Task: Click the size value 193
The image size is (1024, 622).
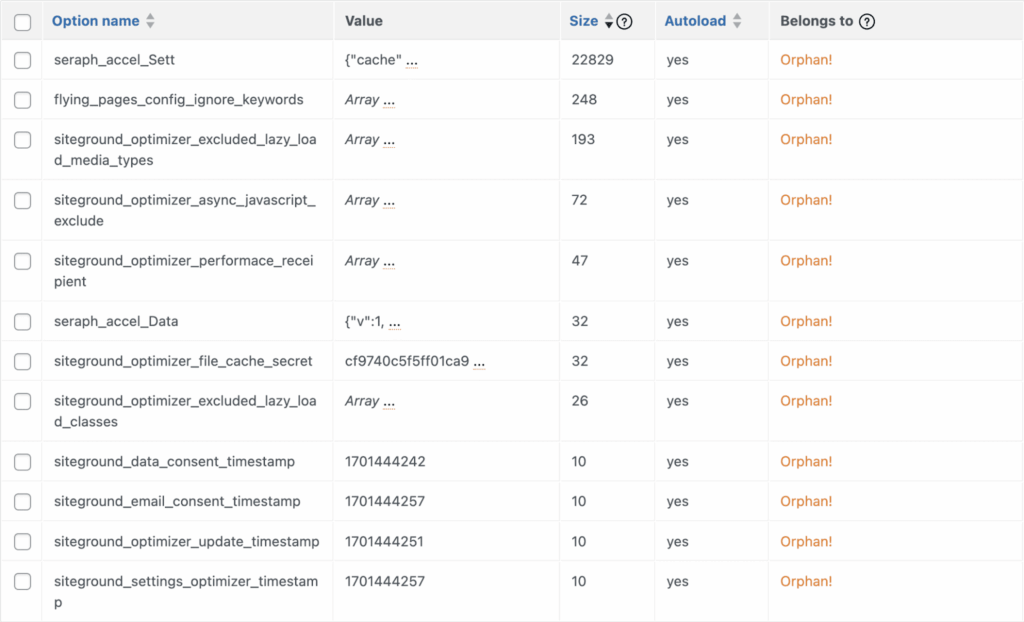Action: [x=583, y=139]
